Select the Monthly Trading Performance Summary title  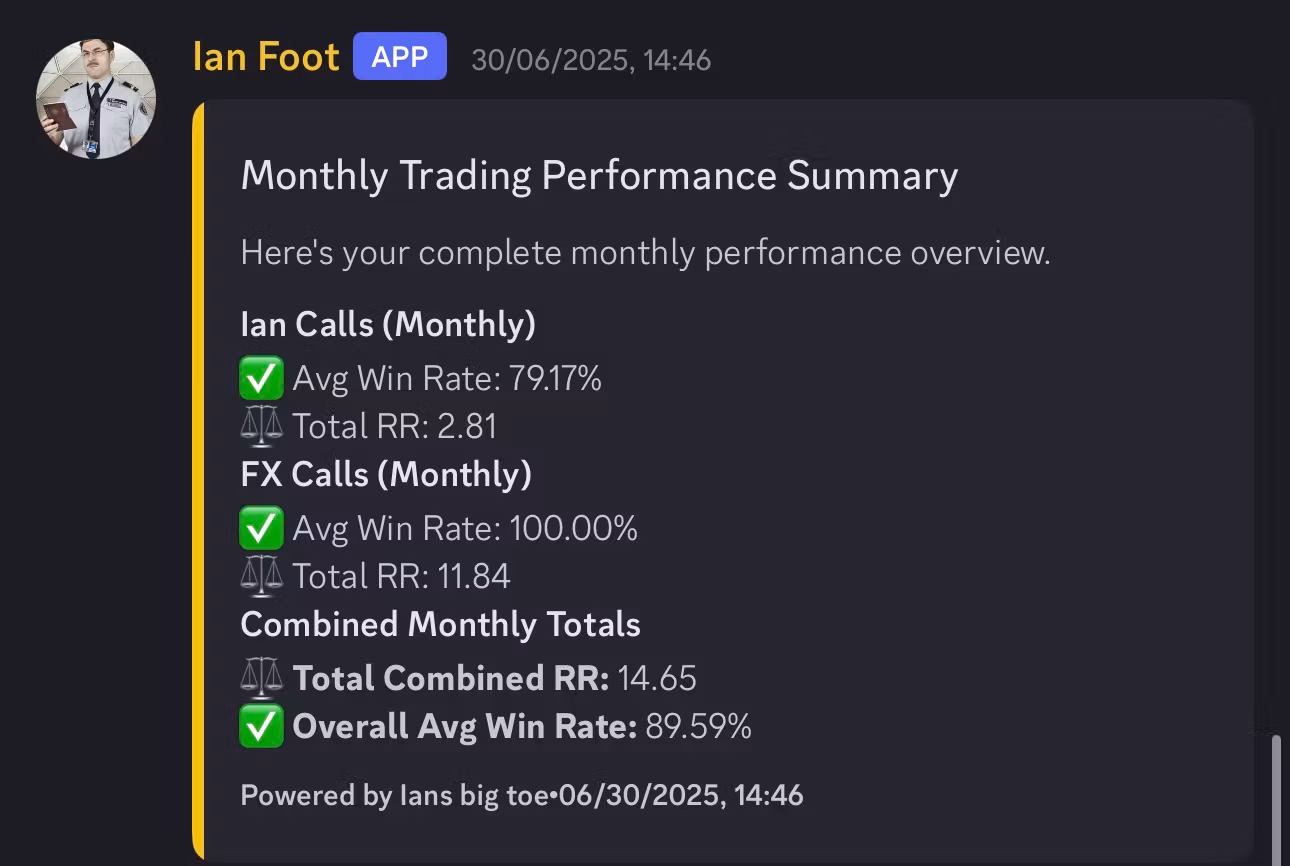(599, 176)
